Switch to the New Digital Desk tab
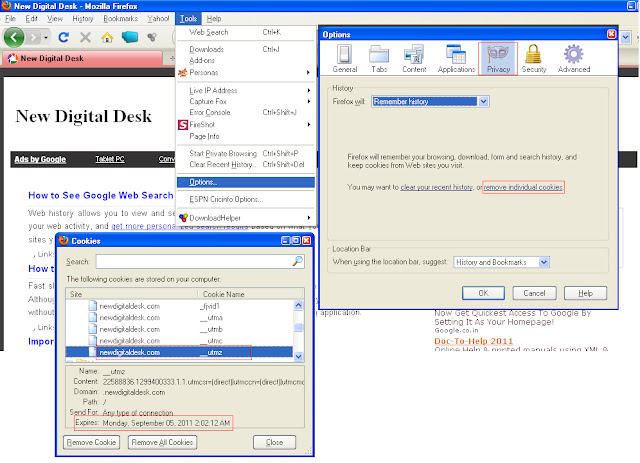This screenshot has width=640, height=463. [x=82, y=58]
